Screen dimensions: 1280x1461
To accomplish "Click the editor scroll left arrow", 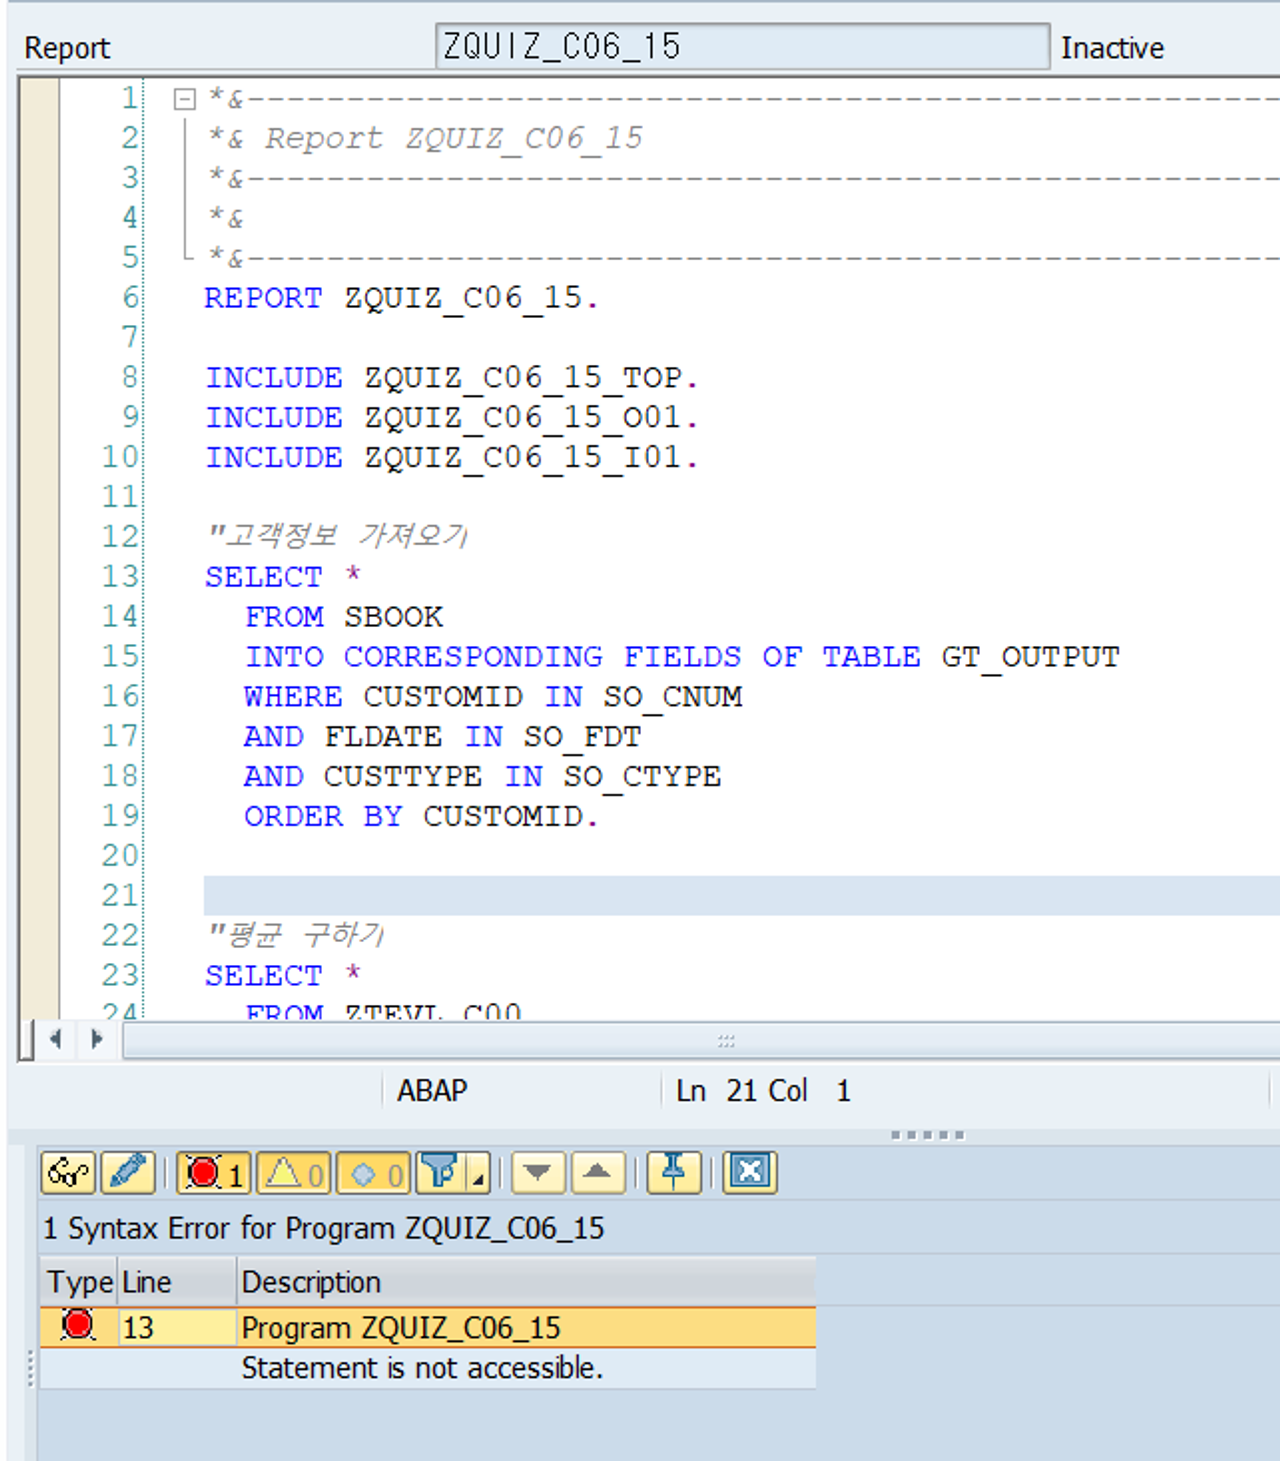I will 56,1039.
